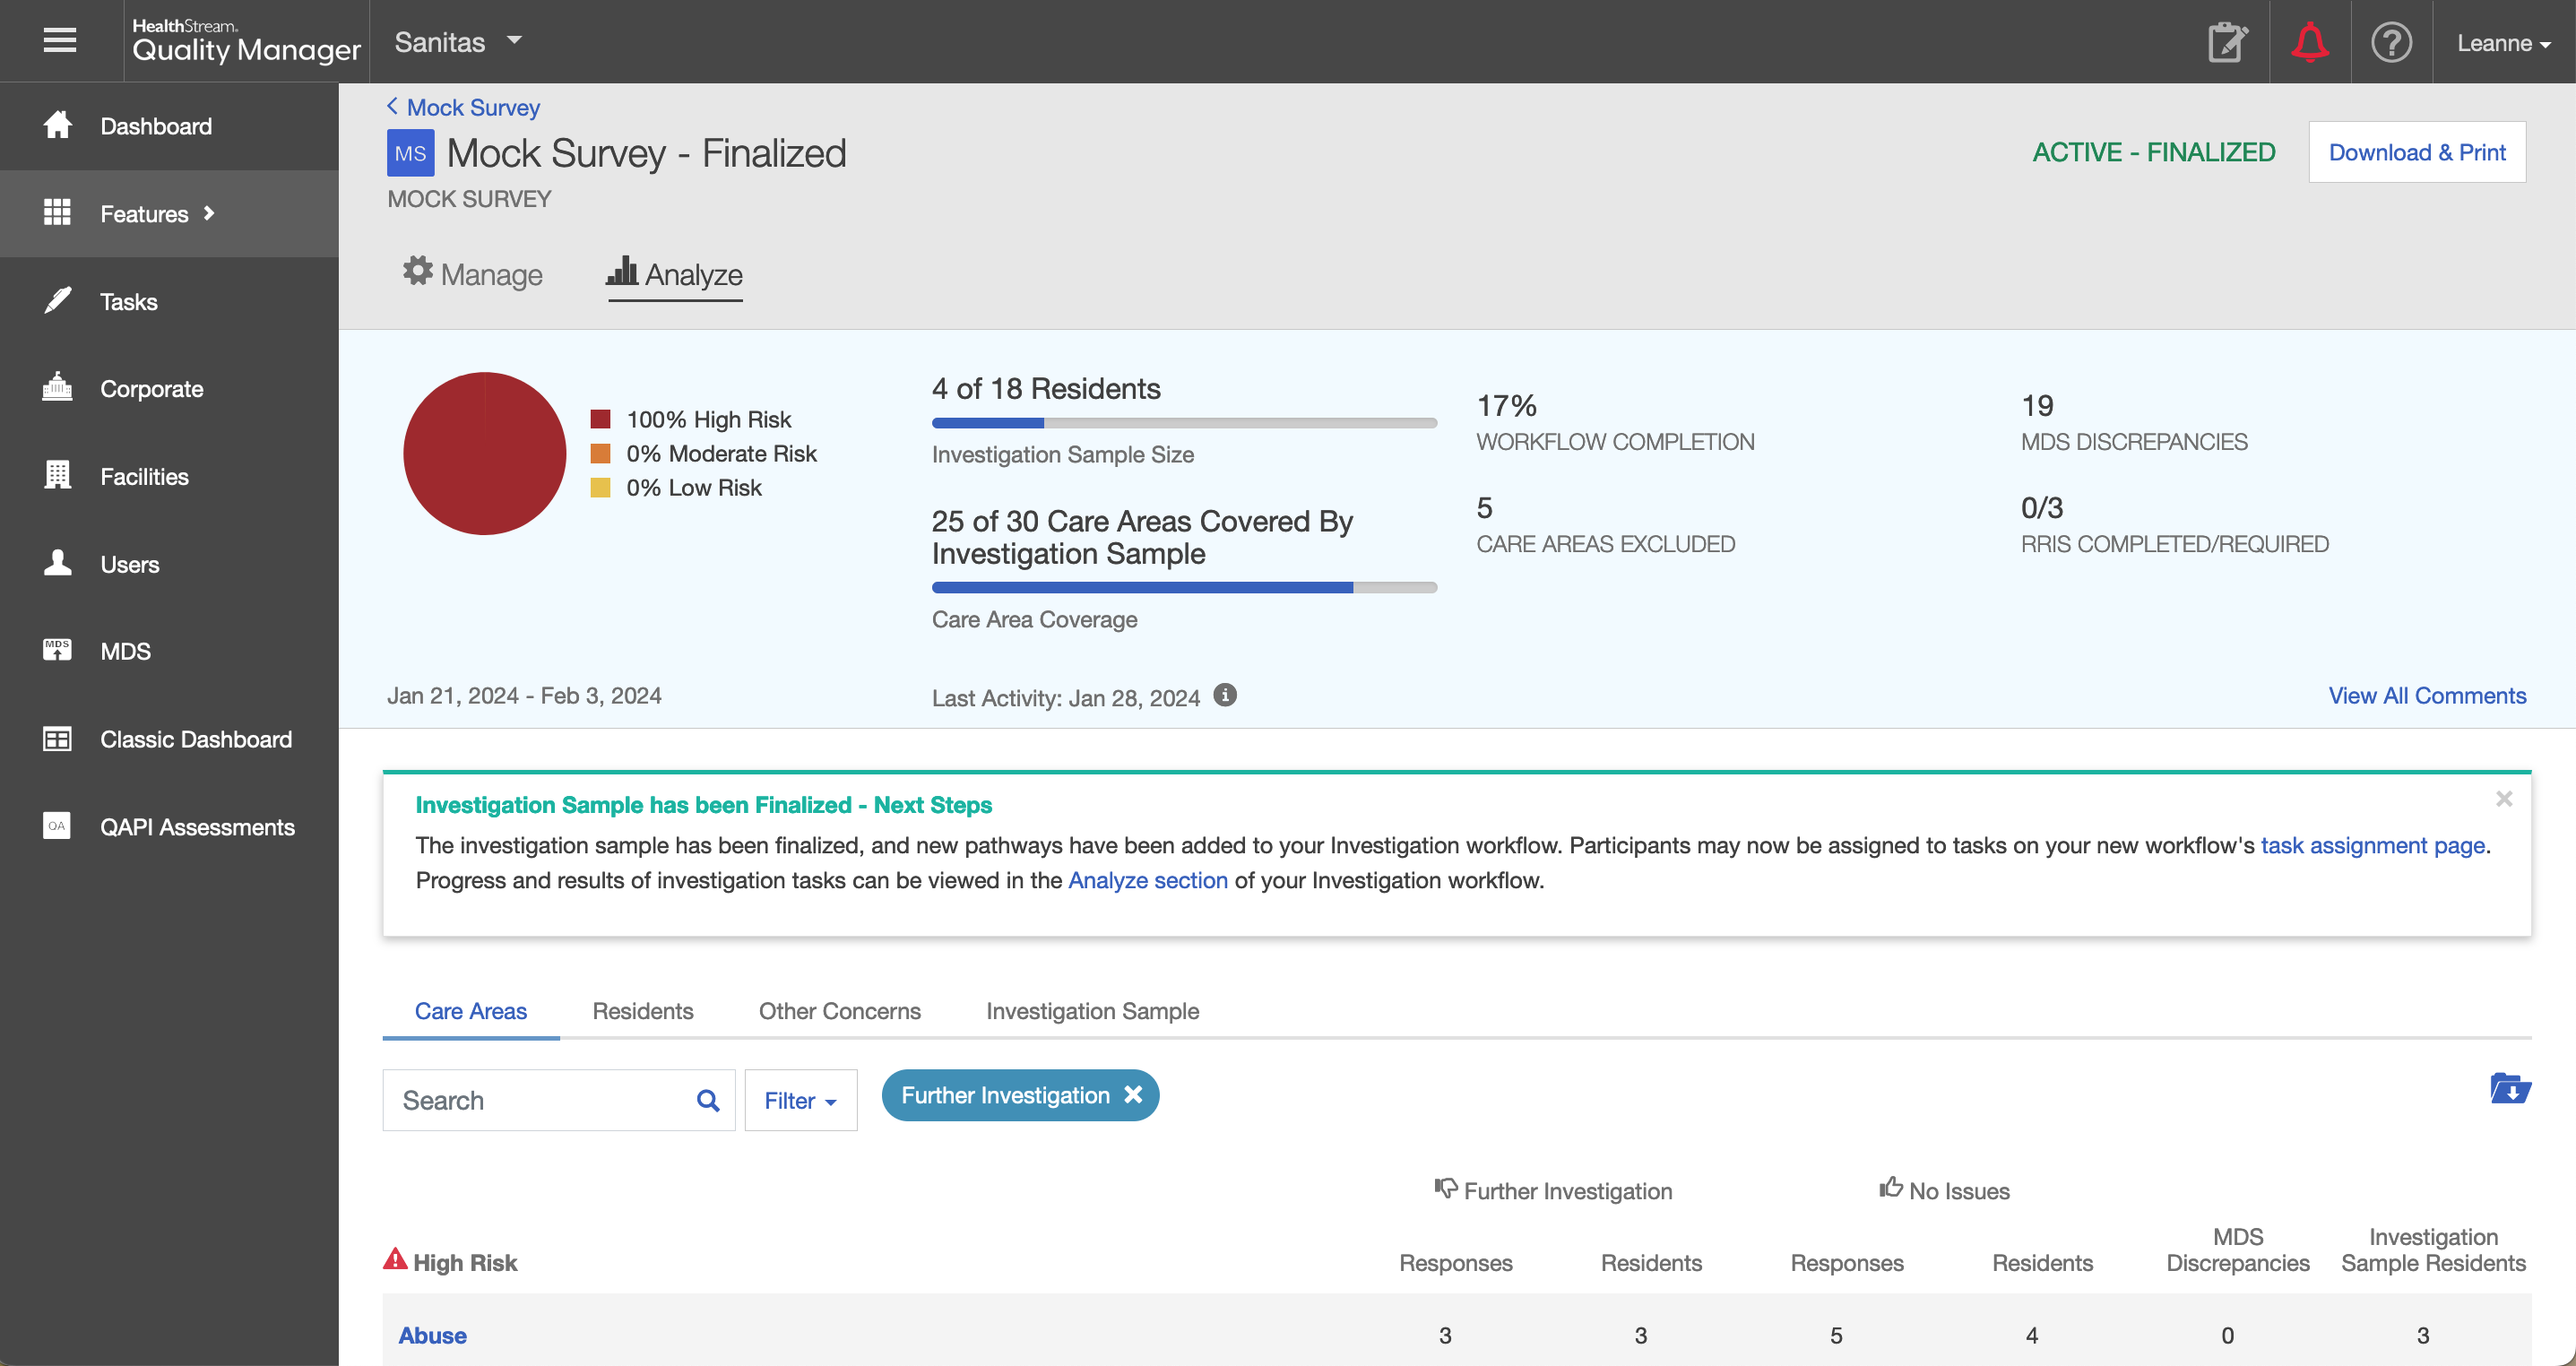
Task: Open the QAPI Assessments section
Action: pos(196,826)
